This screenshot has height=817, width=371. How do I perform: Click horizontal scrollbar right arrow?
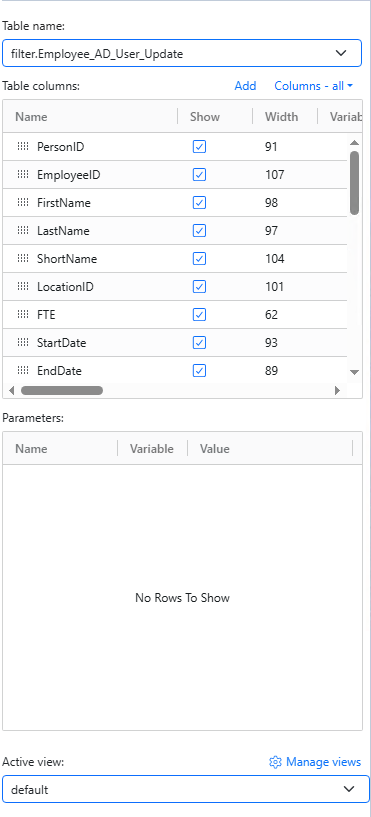pyautogui.click(x=338, y=390)
